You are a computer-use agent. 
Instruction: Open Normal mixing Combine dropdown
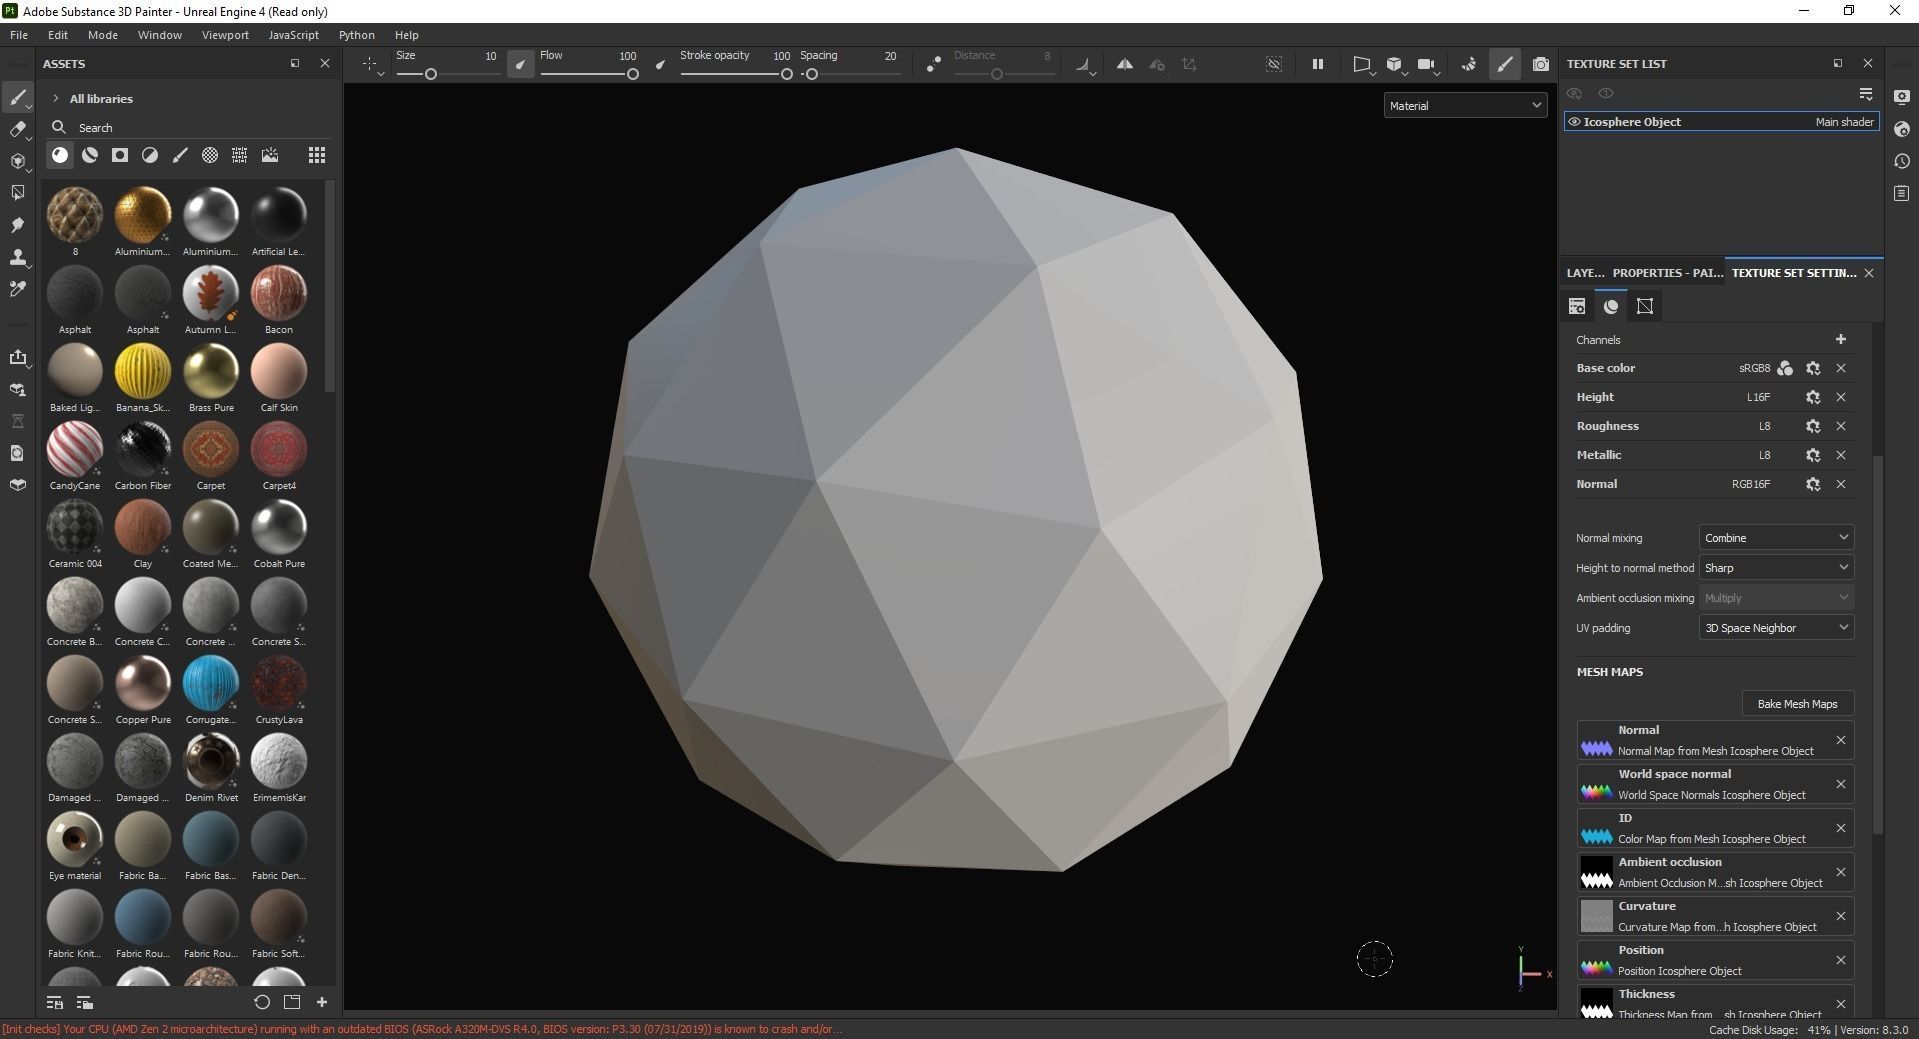[1776, 537]
